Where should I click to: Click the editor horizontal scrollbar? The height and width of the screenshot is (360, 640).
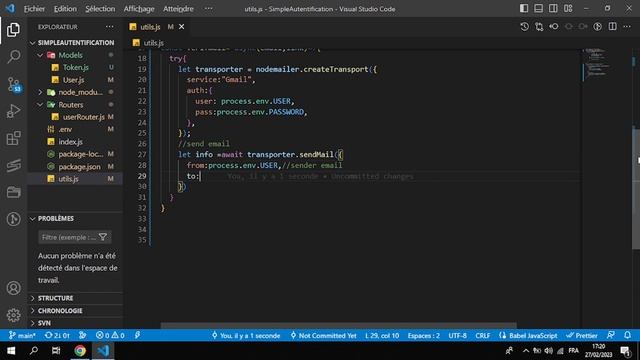pos(339,326)
